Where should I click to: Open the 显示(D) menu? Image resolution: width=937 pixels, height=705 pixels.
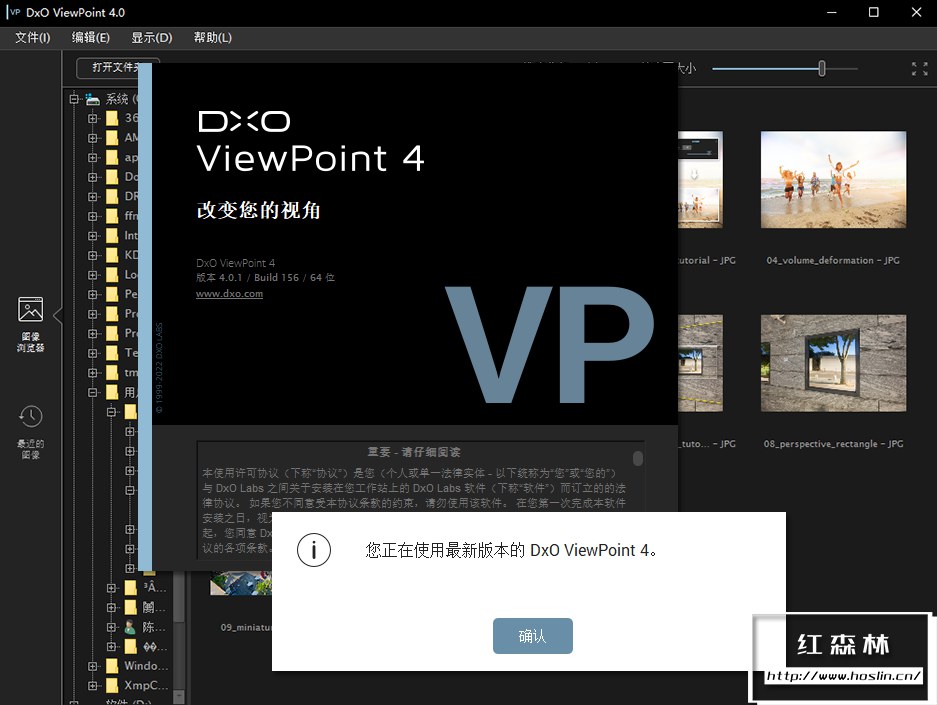[x=152, y=38]
